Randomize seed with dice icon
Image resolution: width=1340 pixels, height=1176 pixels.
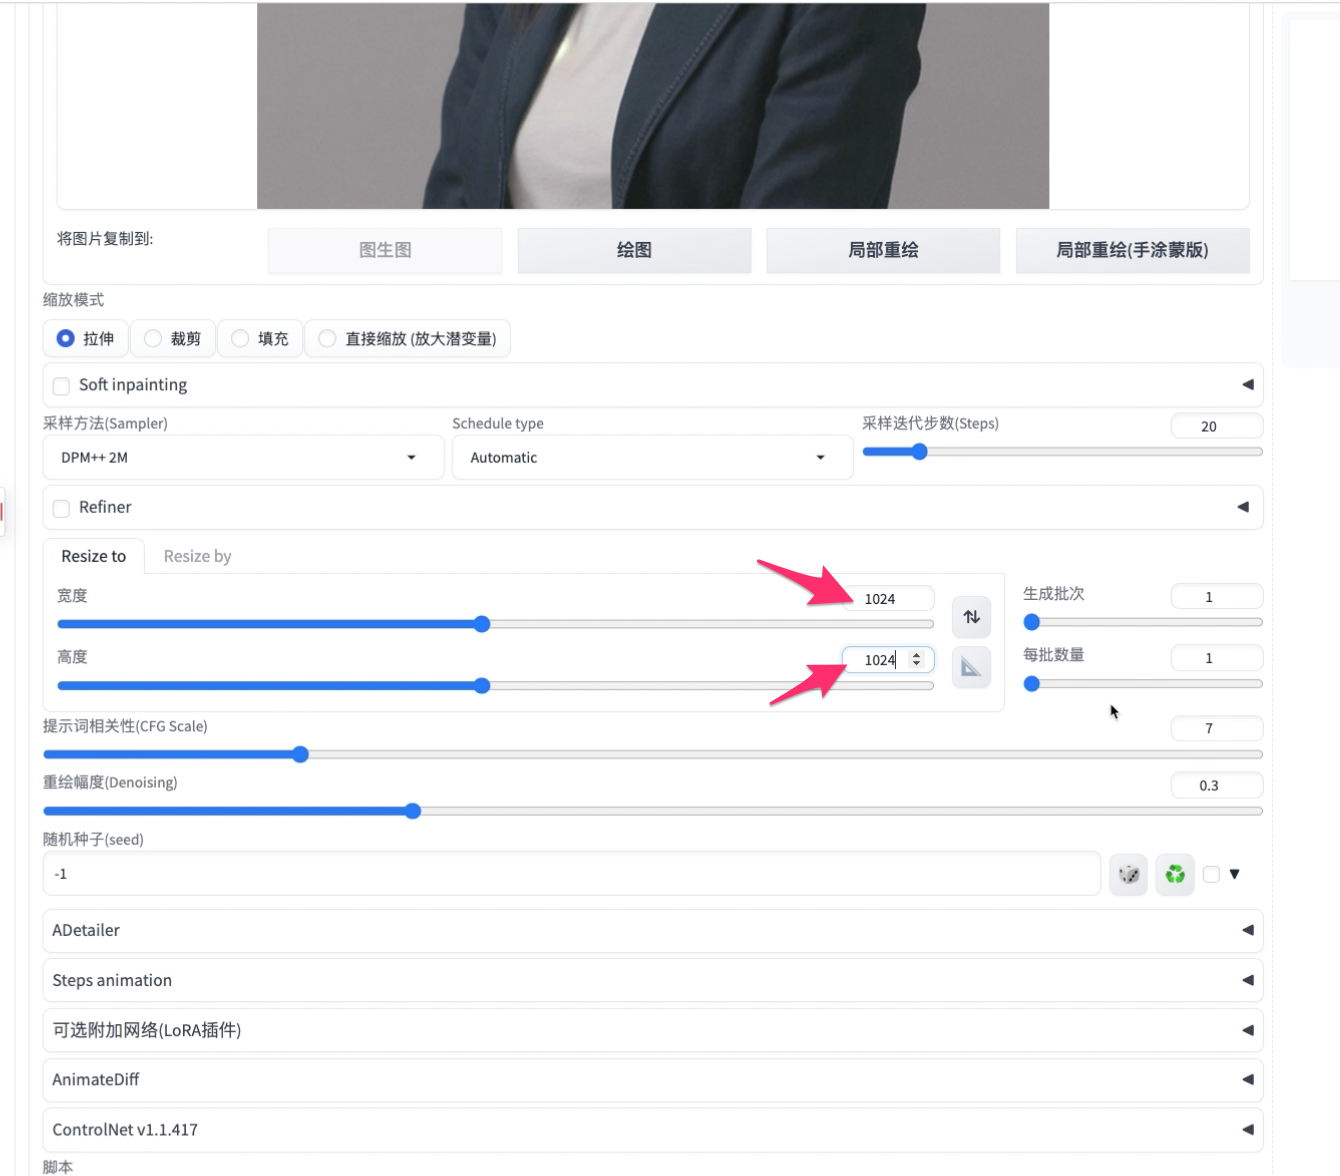click(x=1129, y=875)
